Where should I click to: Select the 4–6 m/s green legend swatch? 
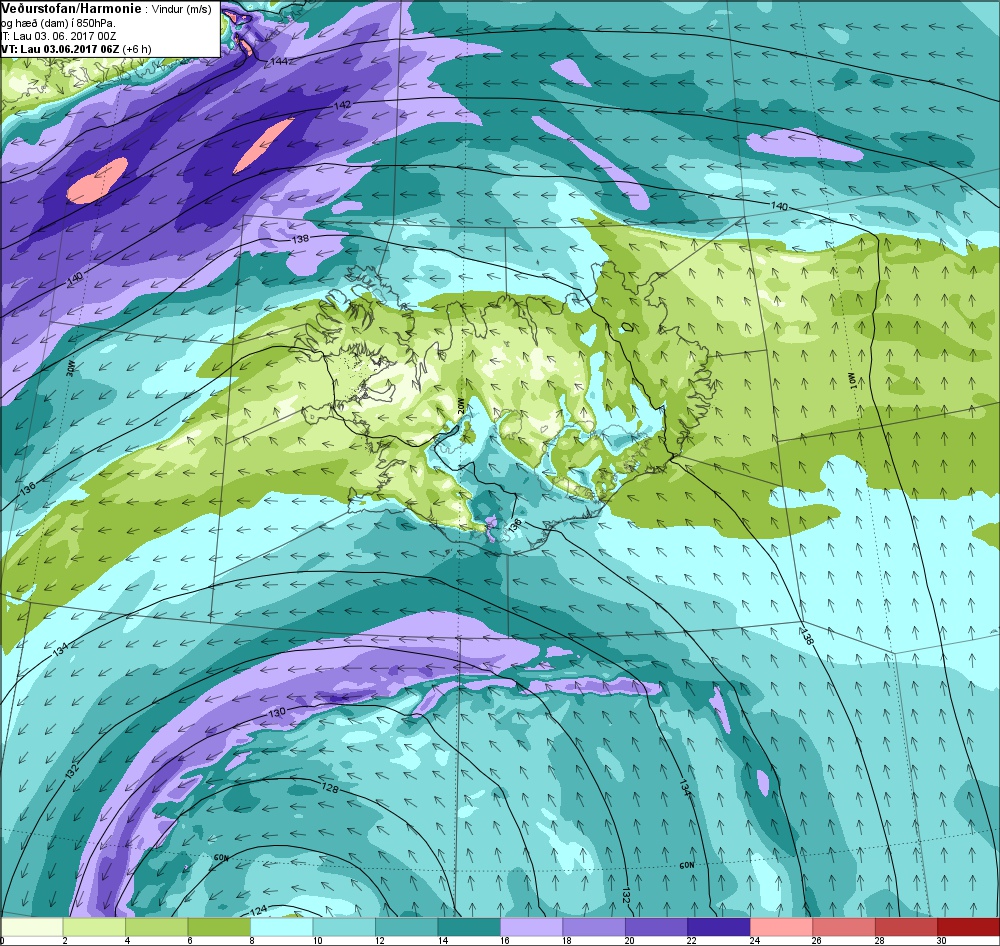pyautogui.click(x=158, y=927)
